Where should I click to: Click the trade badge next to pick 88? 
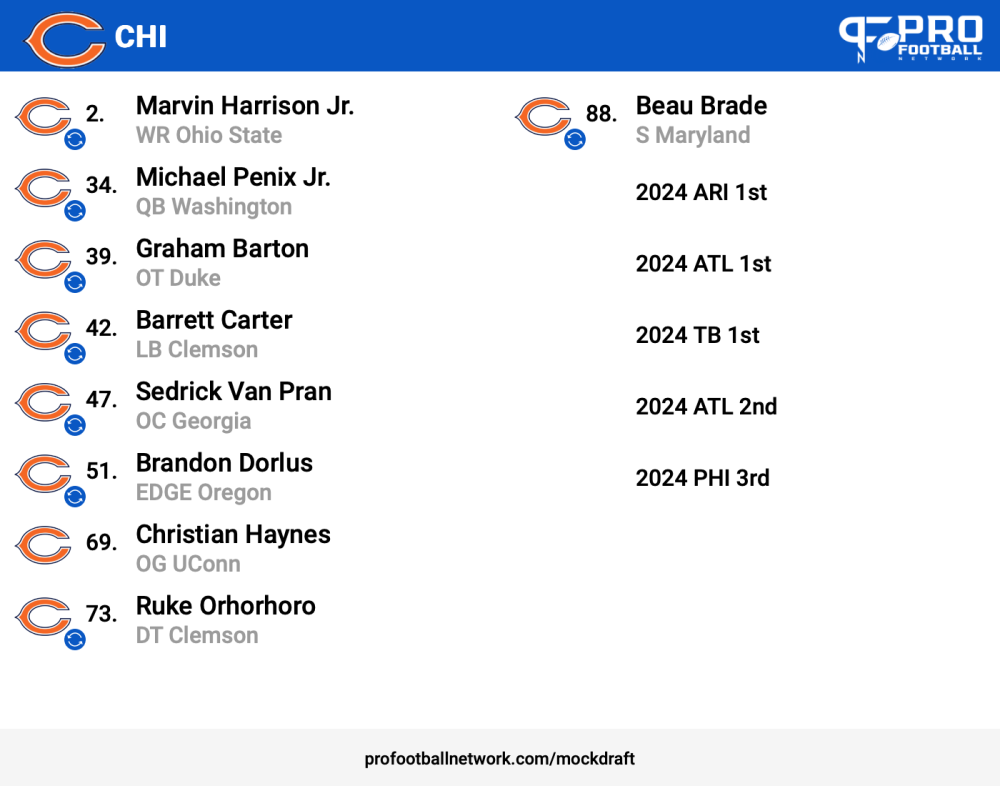pyautogui.click(x=575, y=139)
